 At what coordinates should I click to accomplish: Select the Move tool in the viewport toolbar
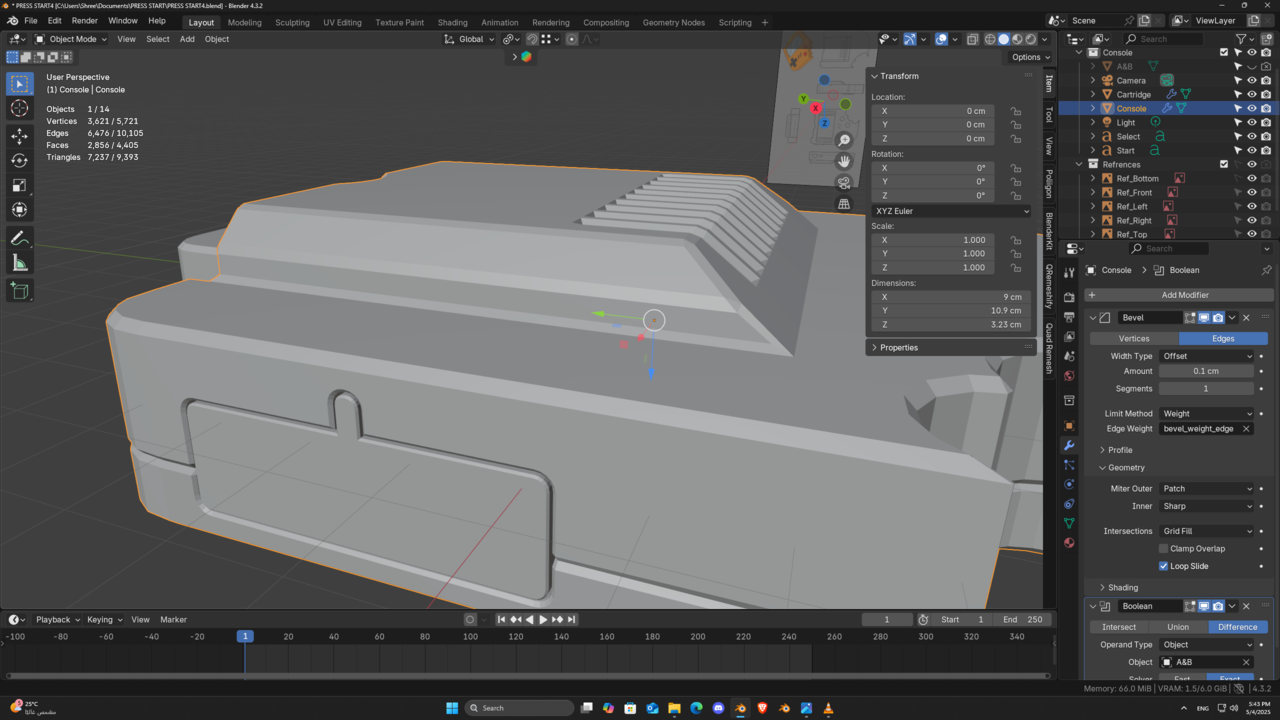point(19,135)
